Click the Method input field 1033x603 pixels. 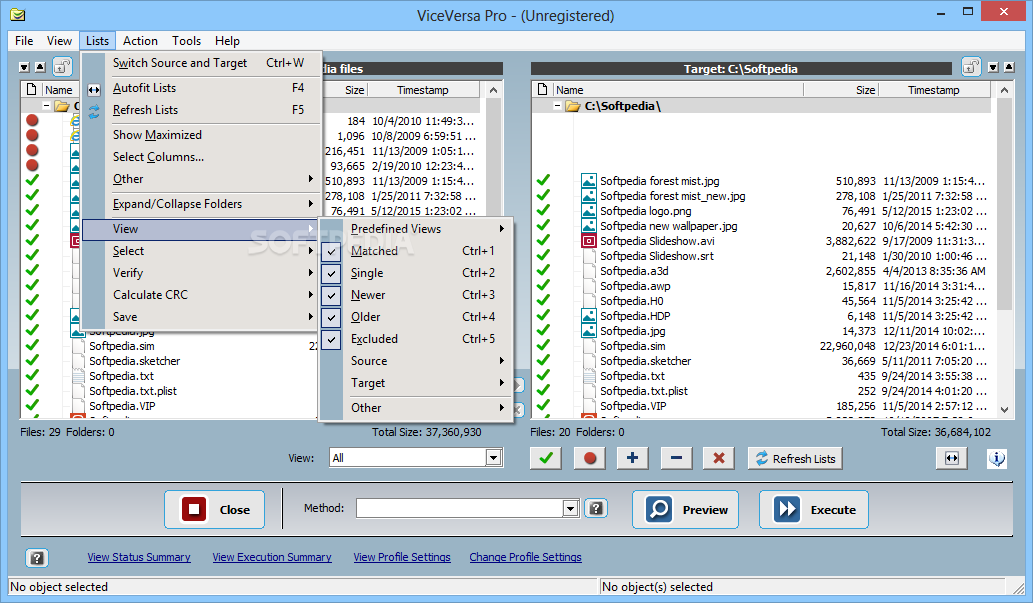coord(460,508)
